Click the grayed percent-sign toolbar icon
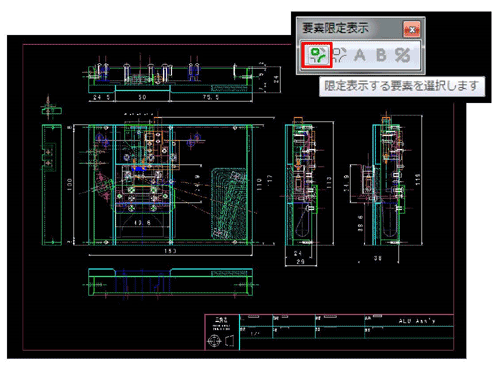Screen dimensions: 500x368 [402, 55]
